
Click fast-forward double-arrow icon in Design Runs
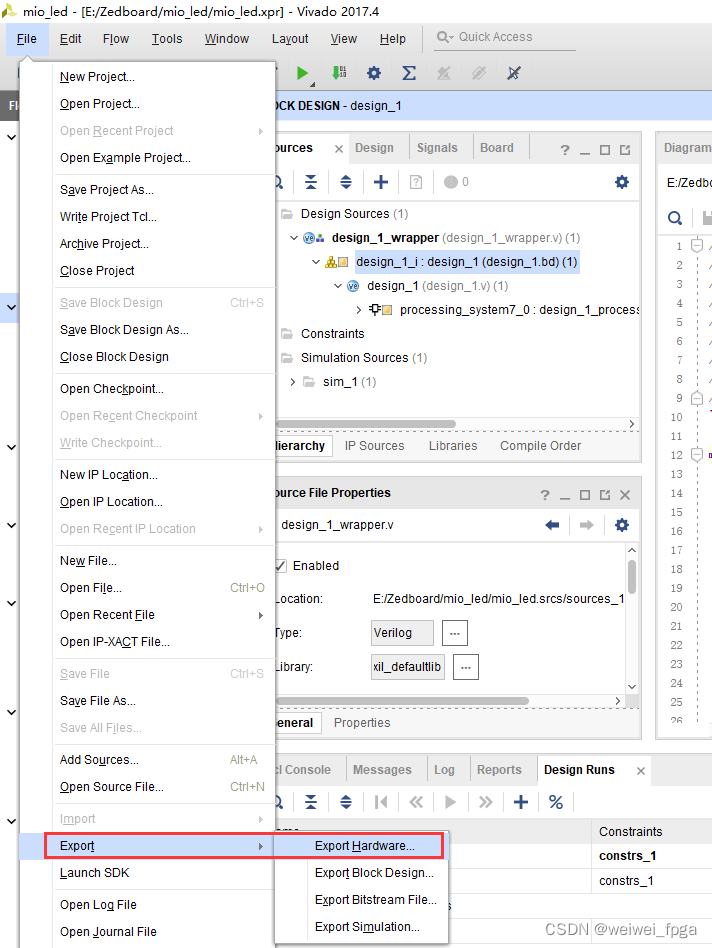[485, 802]
